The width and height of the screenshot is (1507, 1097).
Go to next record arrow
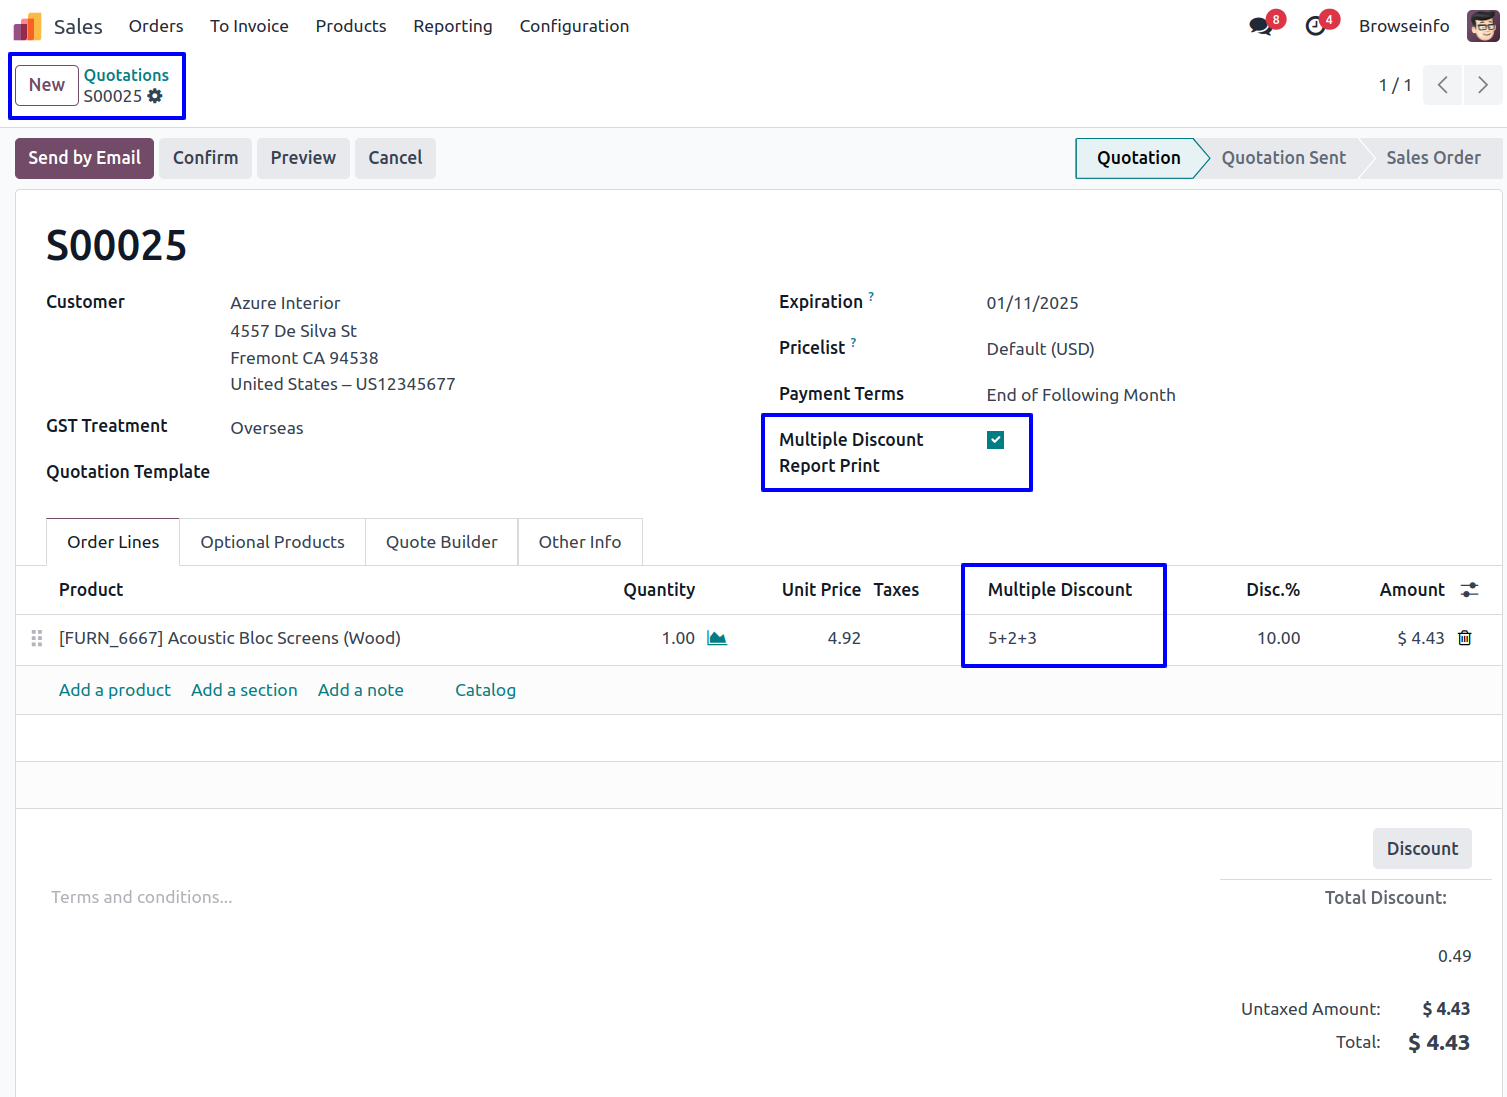click(1482, 85)
